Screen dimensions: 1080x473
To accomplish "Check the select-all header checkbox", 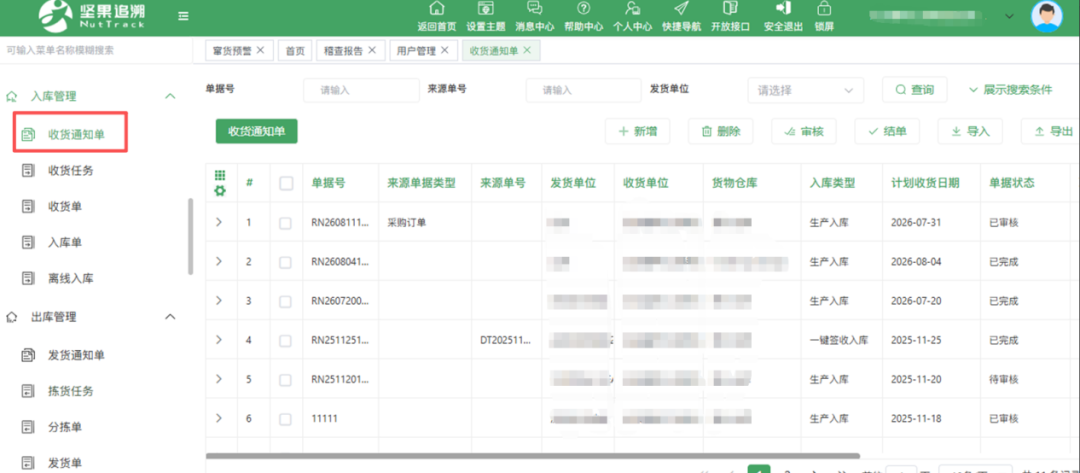I will (286, 183).
